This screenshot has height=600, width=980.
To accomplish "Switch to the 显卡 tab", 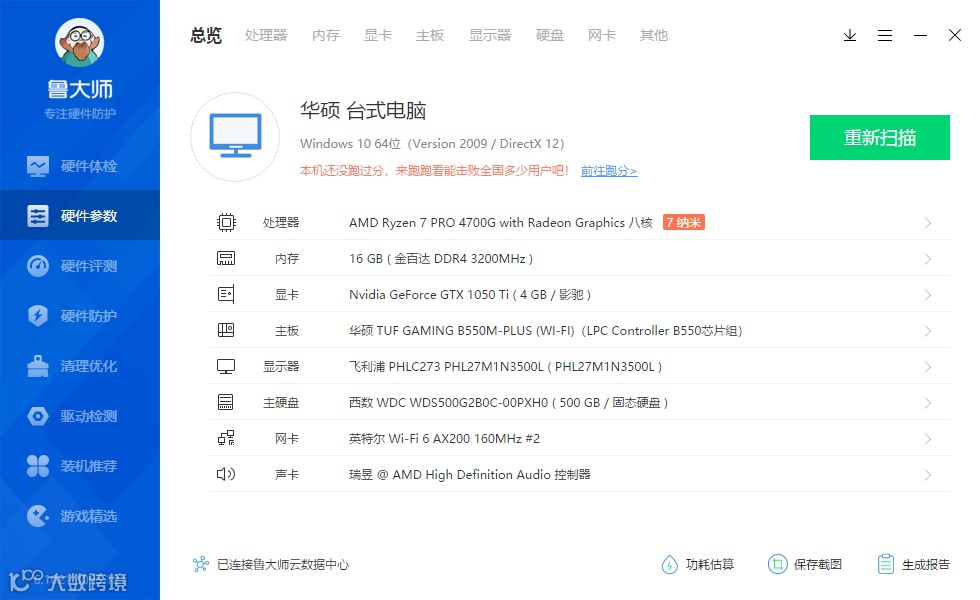I will coord(378,36).
